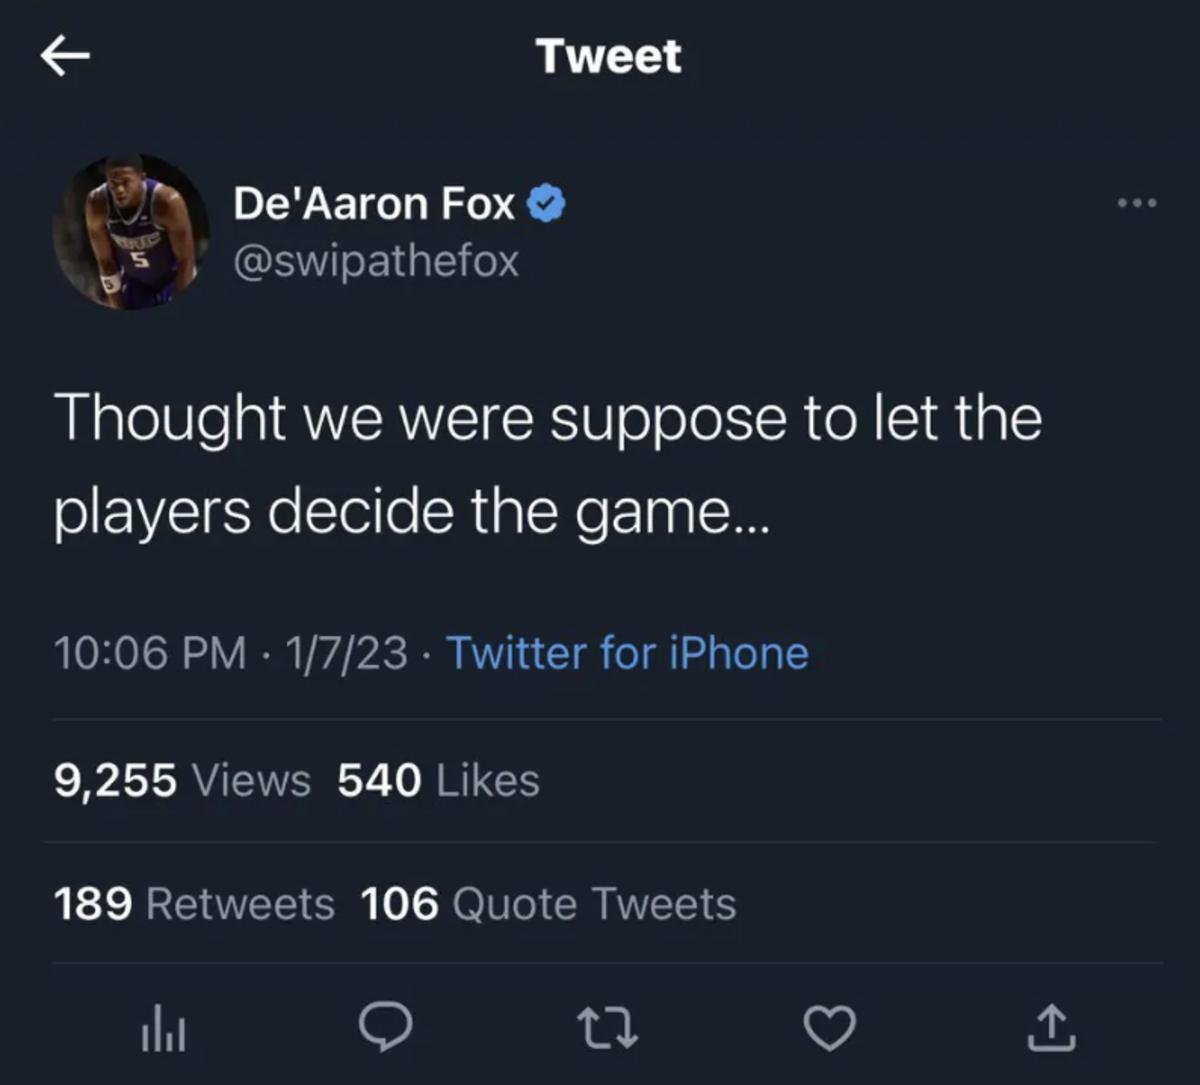View the 189 Retweets list
This screenshot has width=1200, height=1085.
(195, 903)
